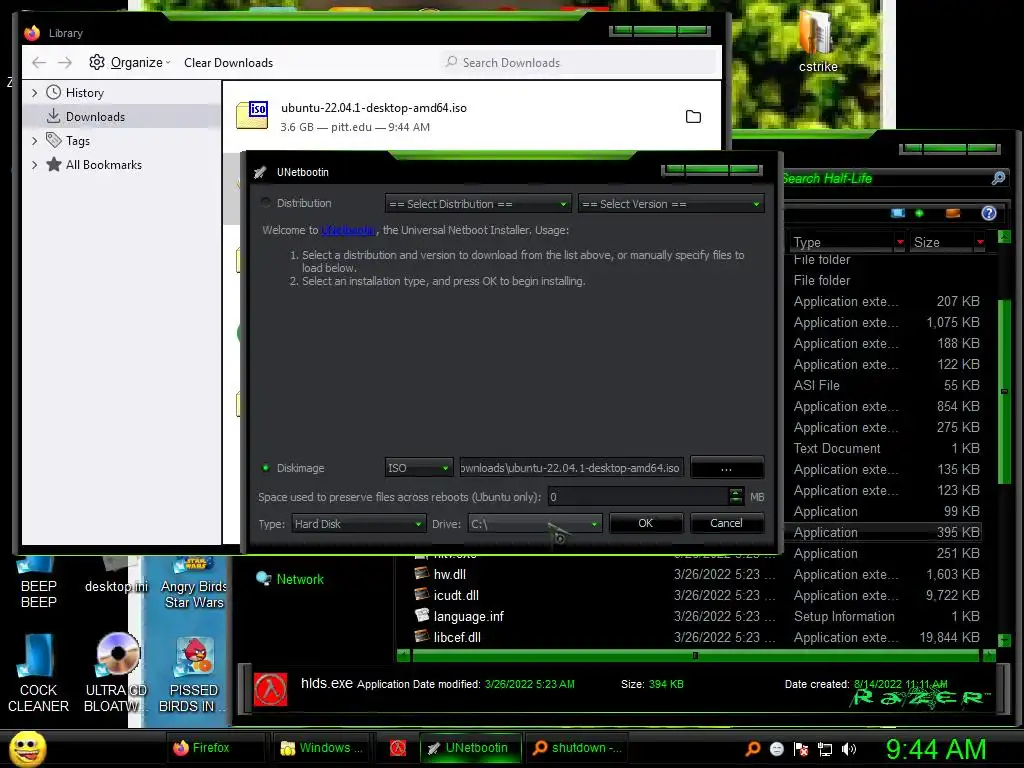Open the Hard Disk type dropdown
Screen dimensions: 1024x768
(358, 524)
